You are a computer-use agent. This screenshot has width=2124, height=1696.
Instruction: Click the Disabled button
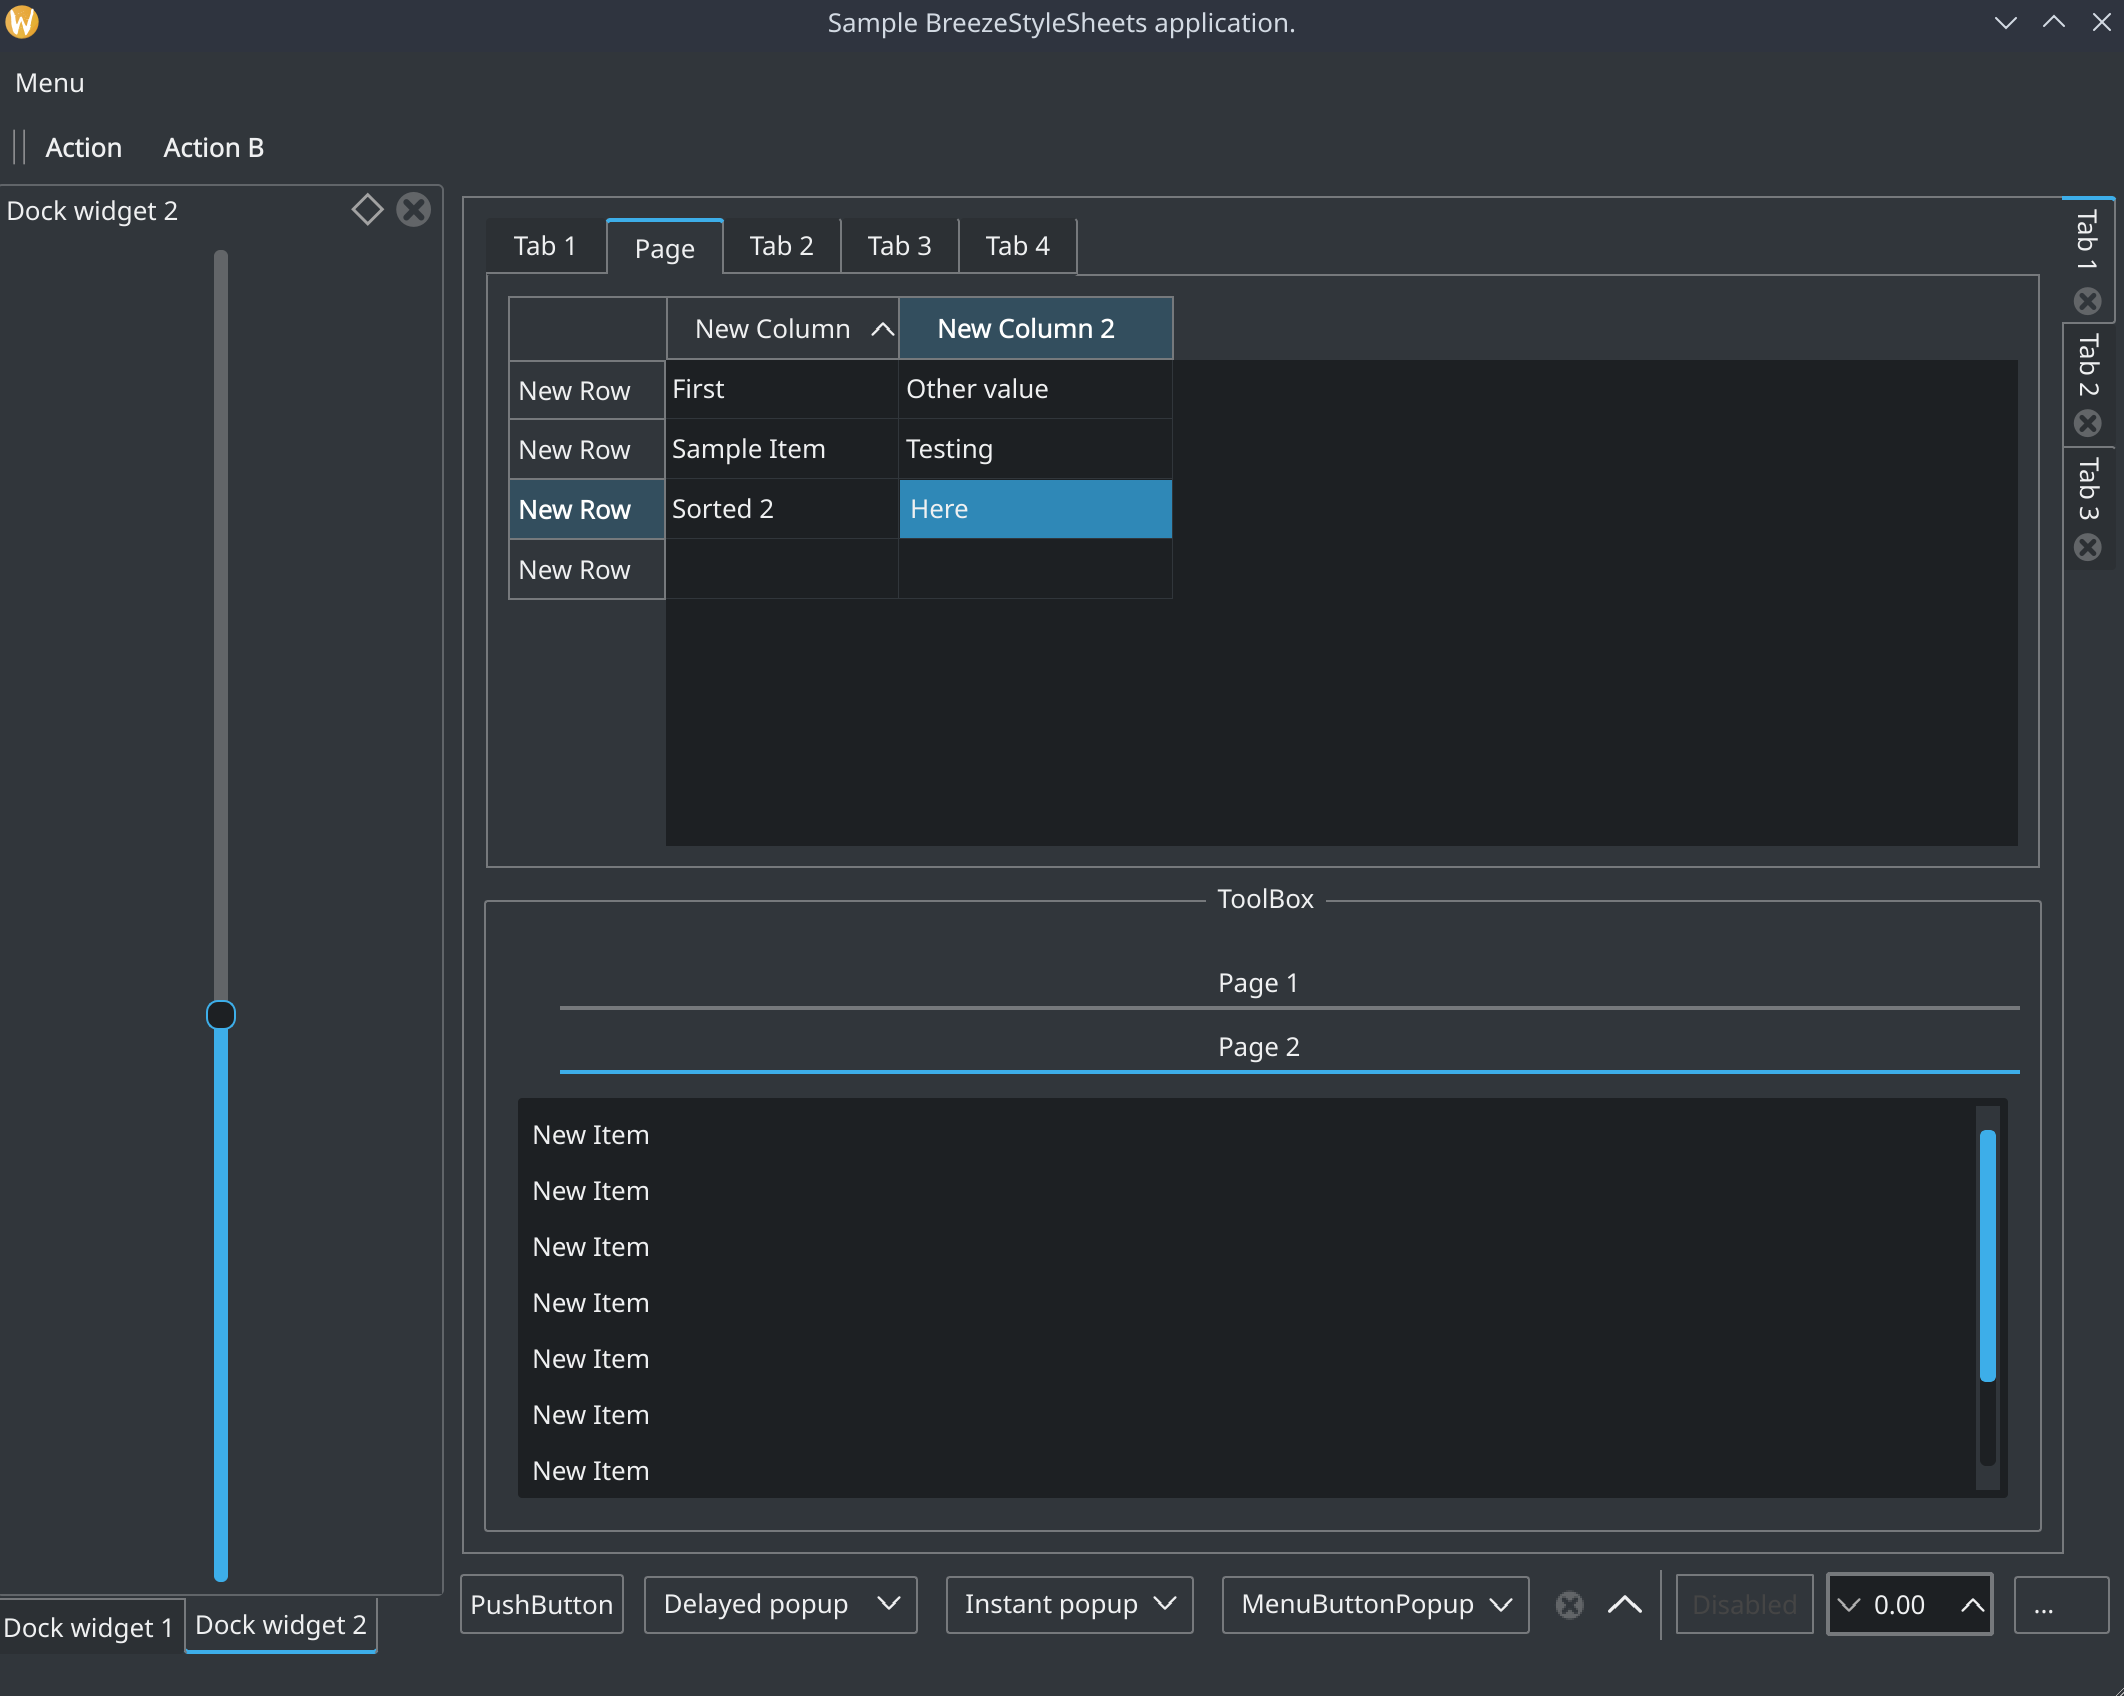coord(1744,1605)
